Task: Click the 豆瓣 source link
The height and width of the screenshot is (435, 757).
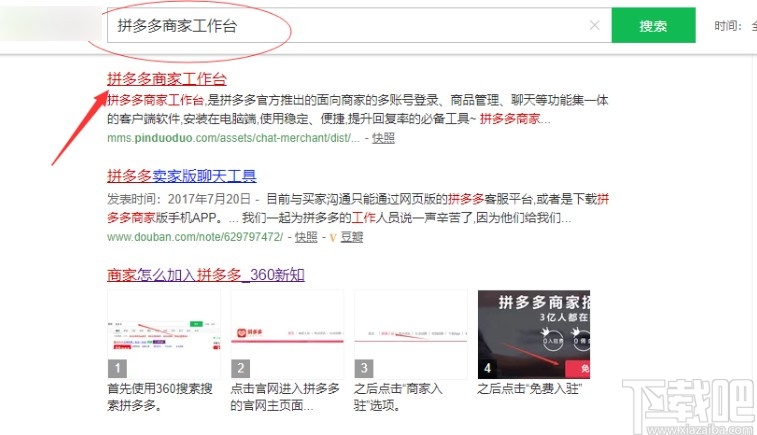Action: (x=351, y=237)
